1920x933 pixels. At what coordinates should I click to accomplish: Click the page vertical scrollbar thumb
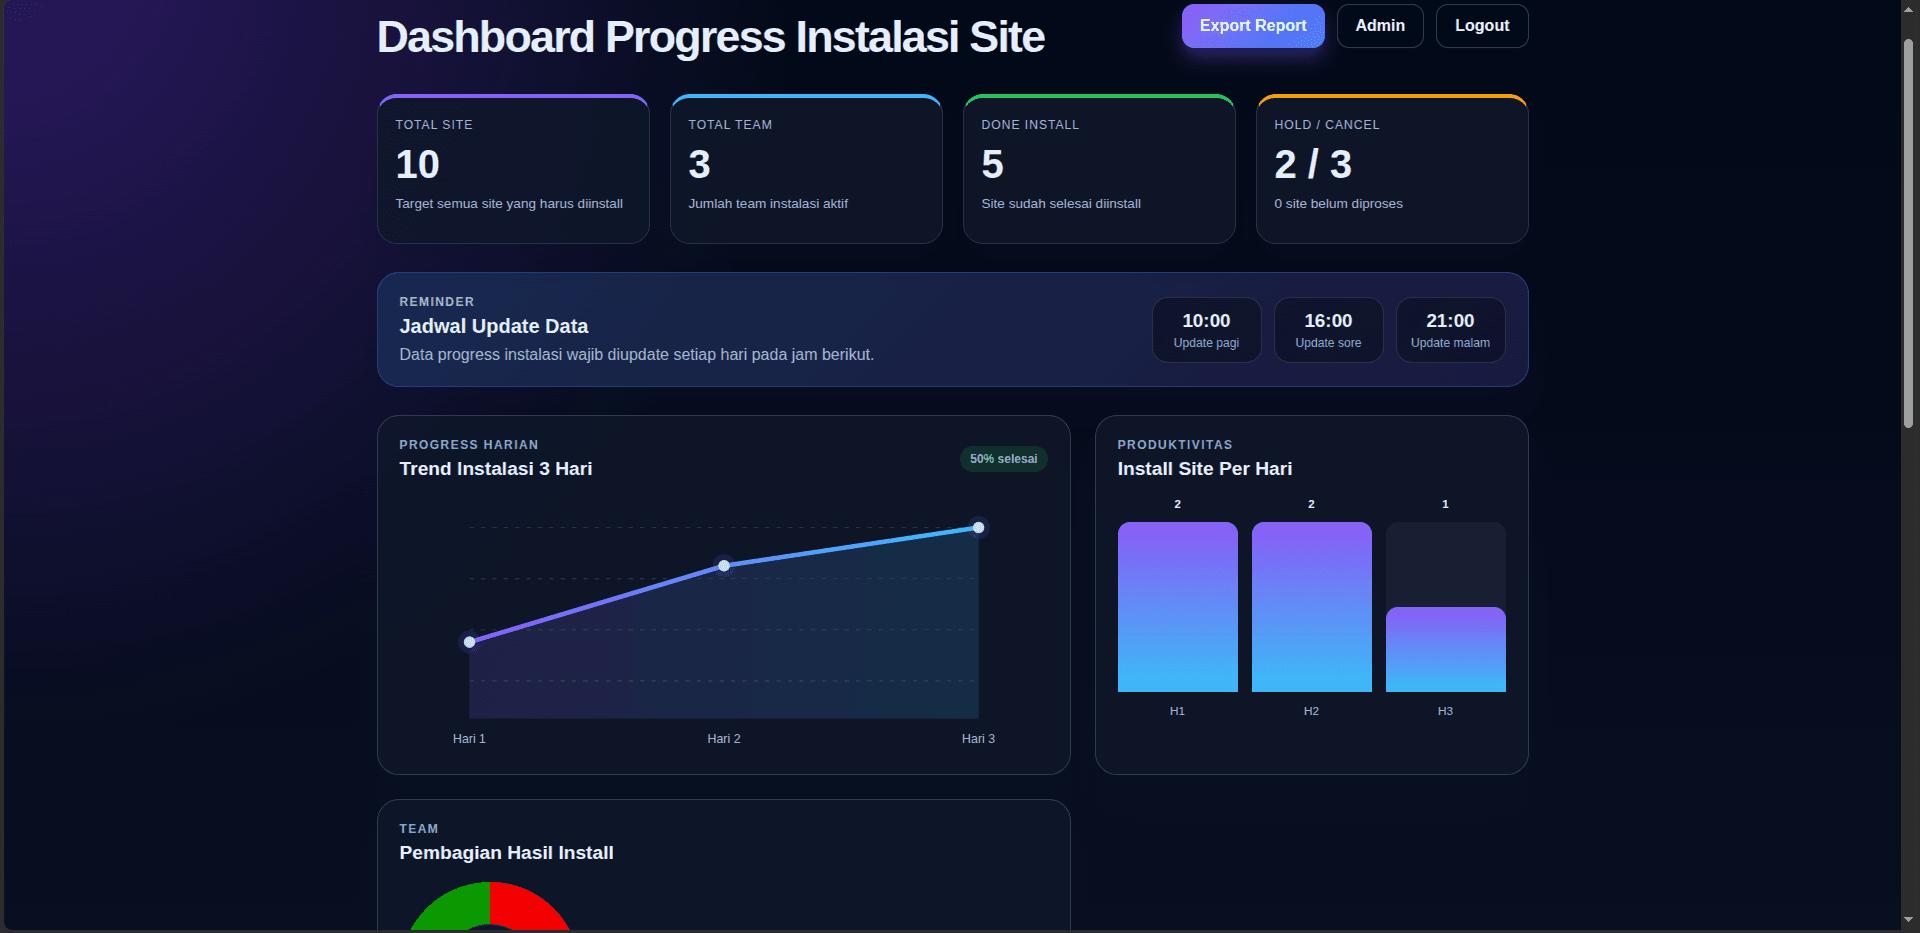tap(1909, 233)
